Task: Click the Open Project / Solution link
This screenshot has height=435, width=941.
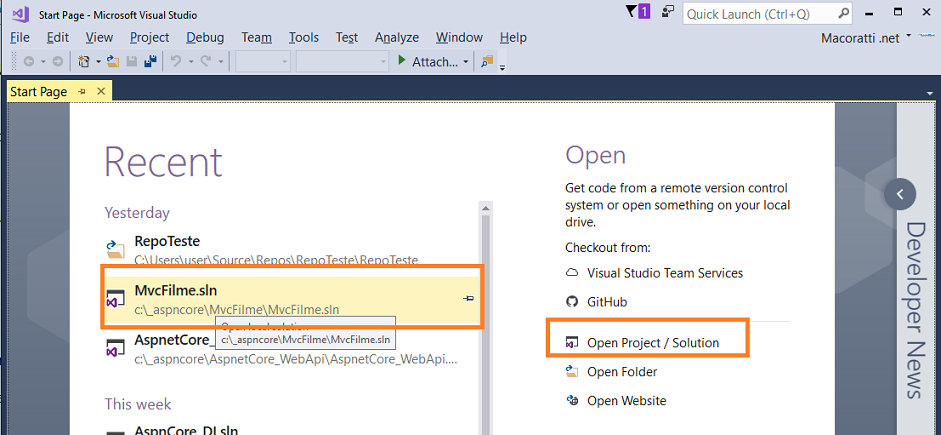Action: pos(653,343)
